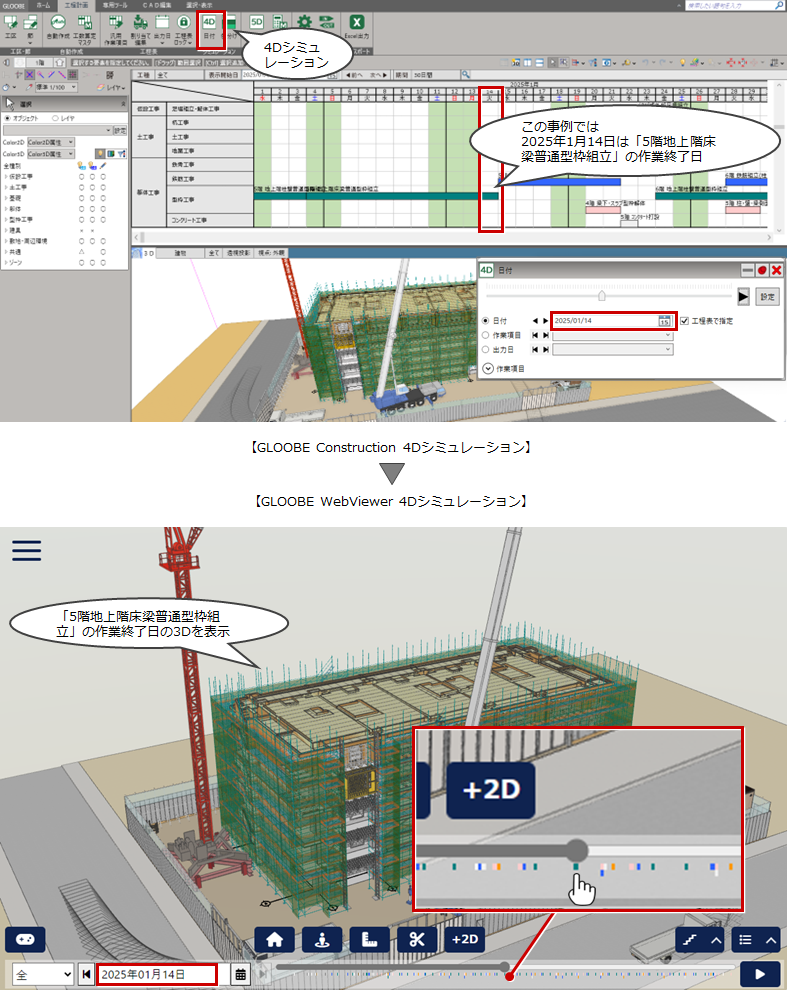Open the 選択・表示 ribbon tab

(199, 5)
